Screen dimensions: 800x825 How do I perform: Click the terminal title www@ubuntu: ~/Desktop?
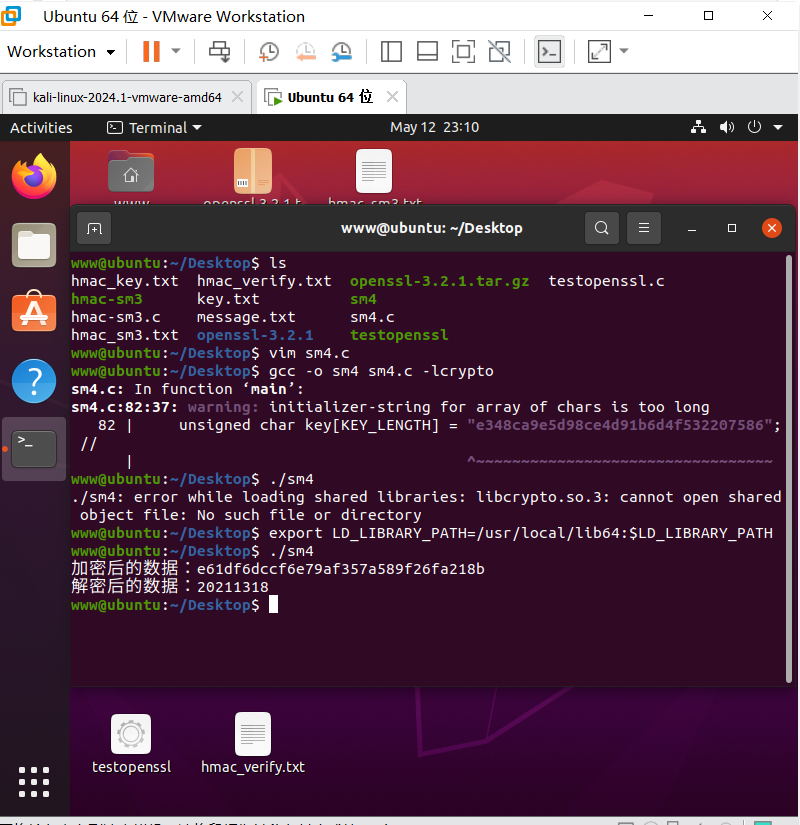[432, 228]
